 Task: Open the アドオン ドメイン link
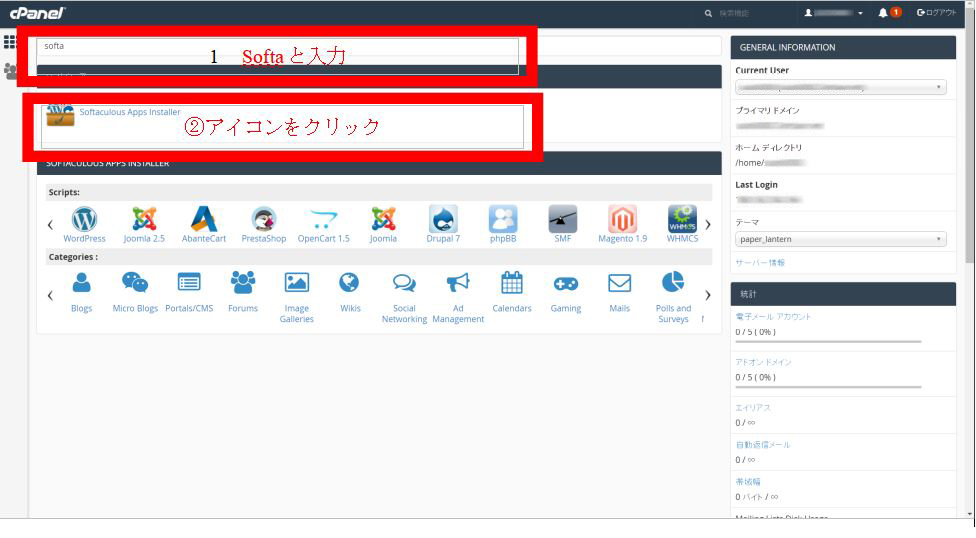[x=763, y=362]
